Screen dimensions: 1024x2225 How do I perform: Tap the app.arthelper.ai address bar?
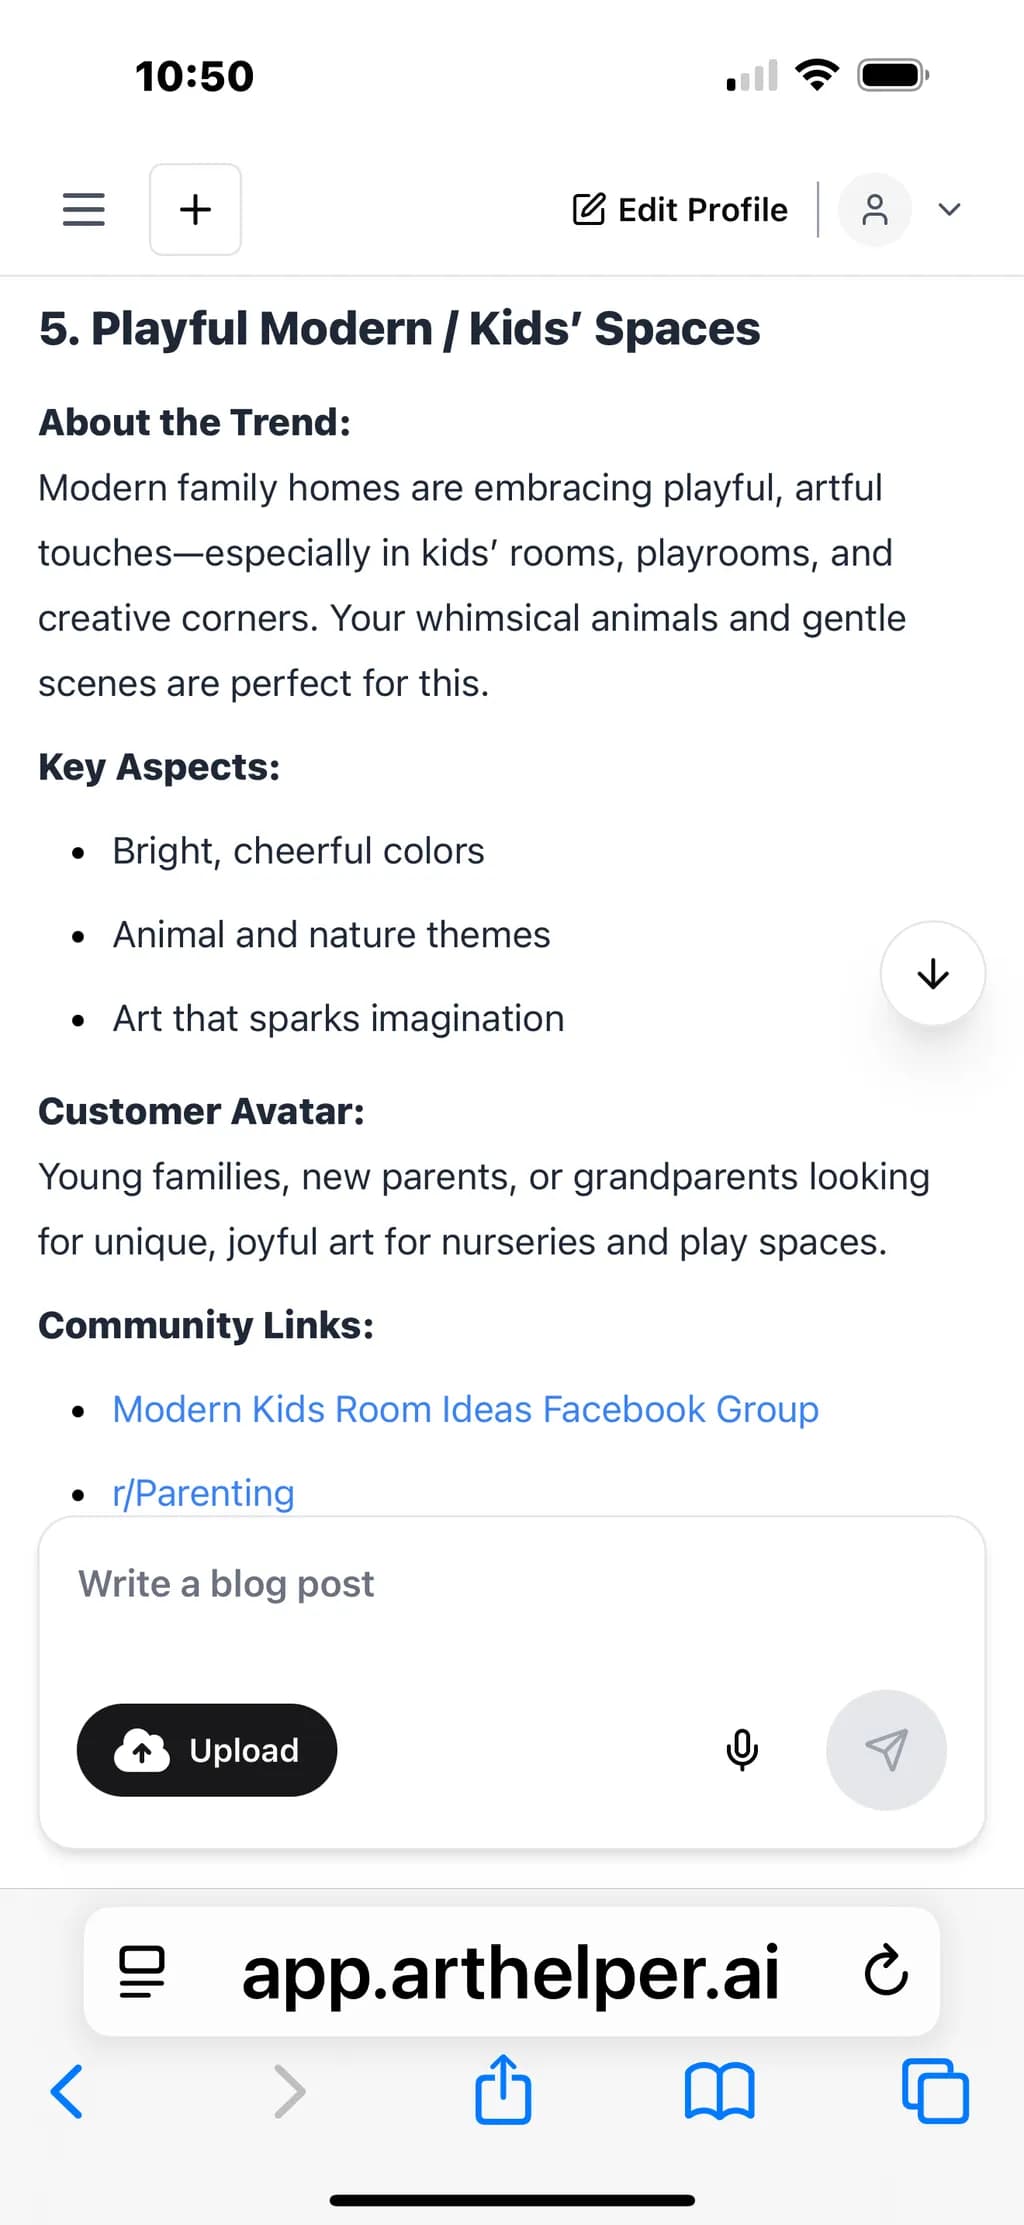511,1972
